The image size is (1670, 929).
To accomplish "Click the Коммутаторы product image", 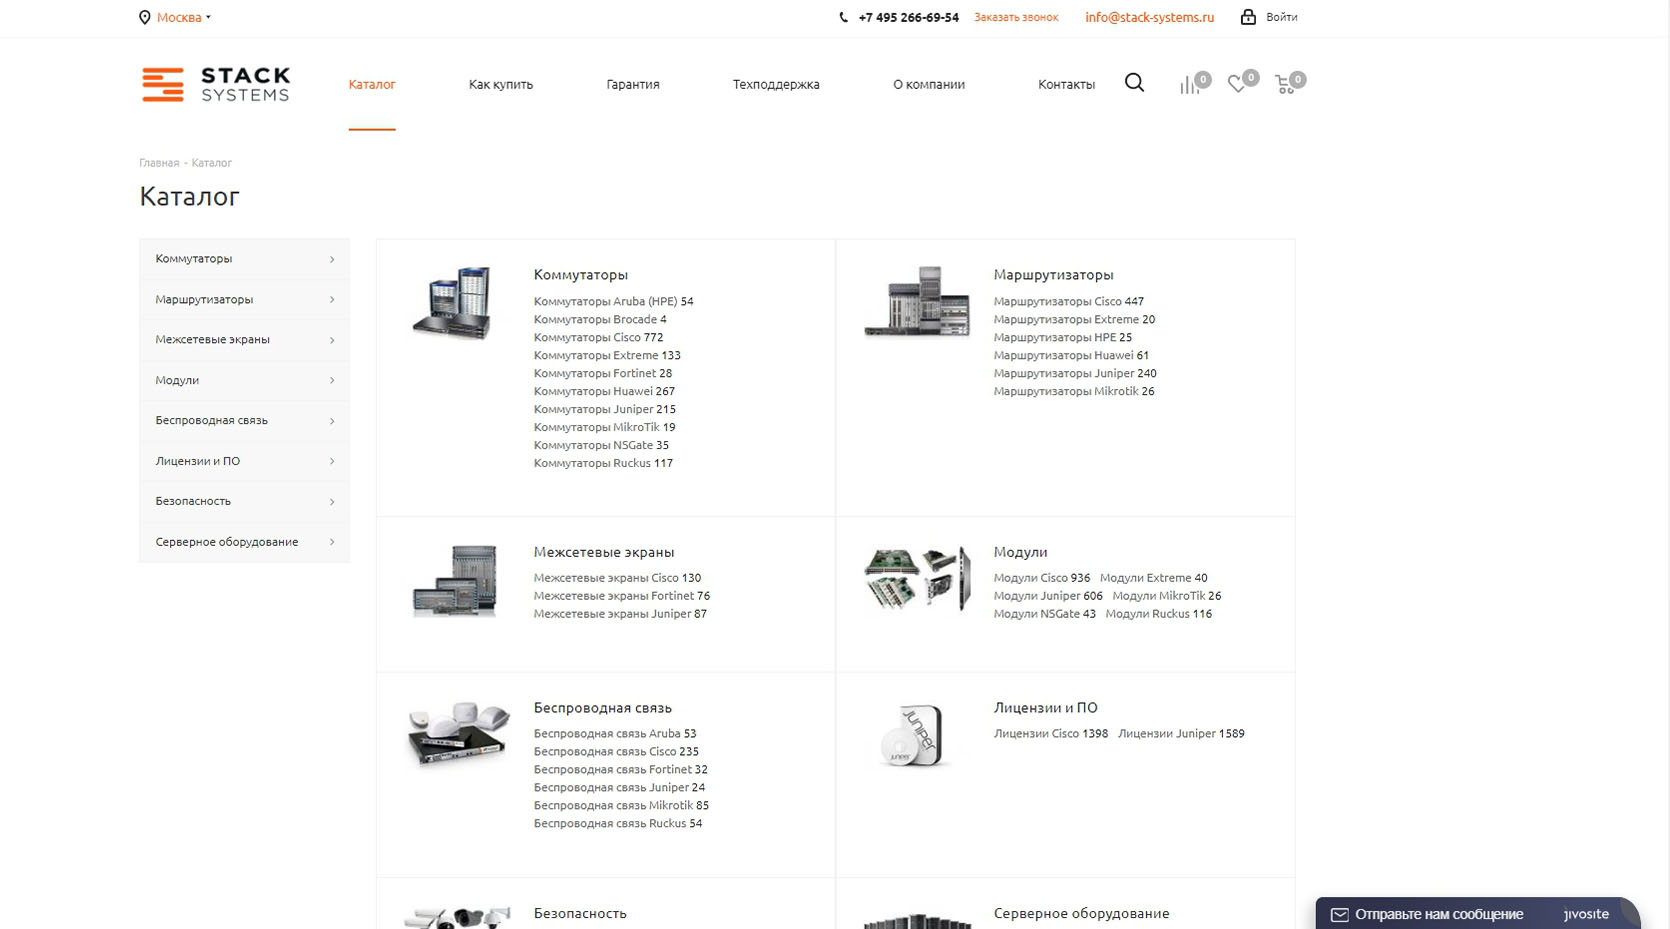I will click(454, 302).
